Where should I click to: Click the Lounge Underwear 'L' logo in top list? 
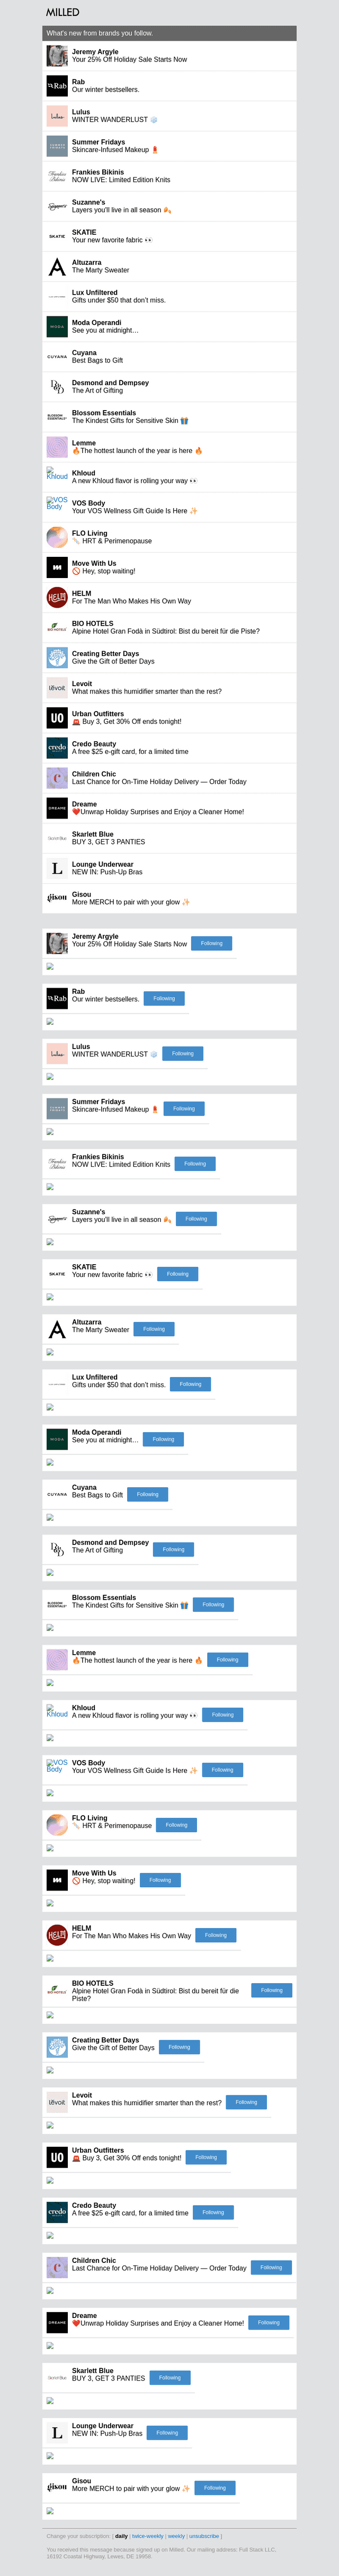(57, 868)
